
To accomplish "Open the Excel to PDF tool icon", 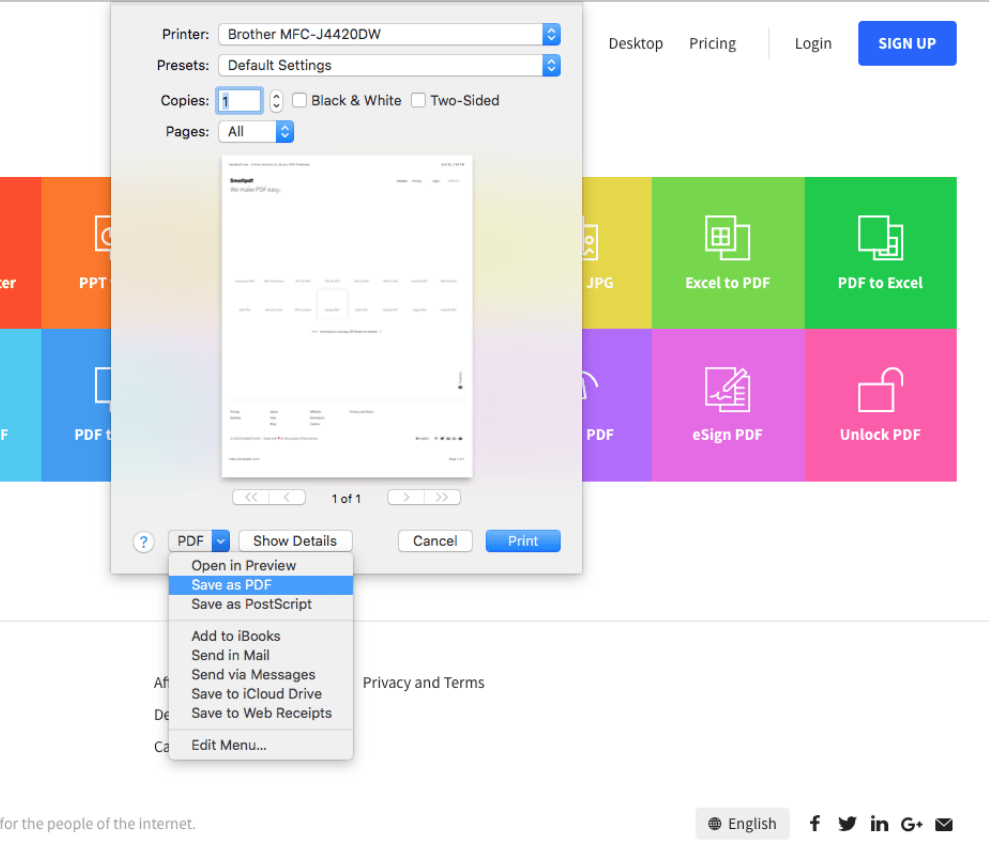I will [727, 238].
